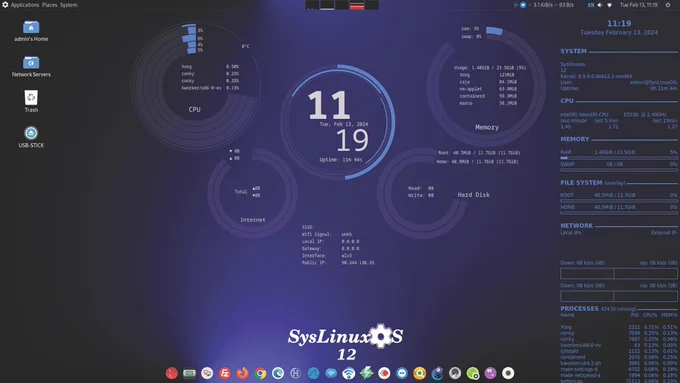
Task: Click the Internet widget label
Action: click(253, 220)
